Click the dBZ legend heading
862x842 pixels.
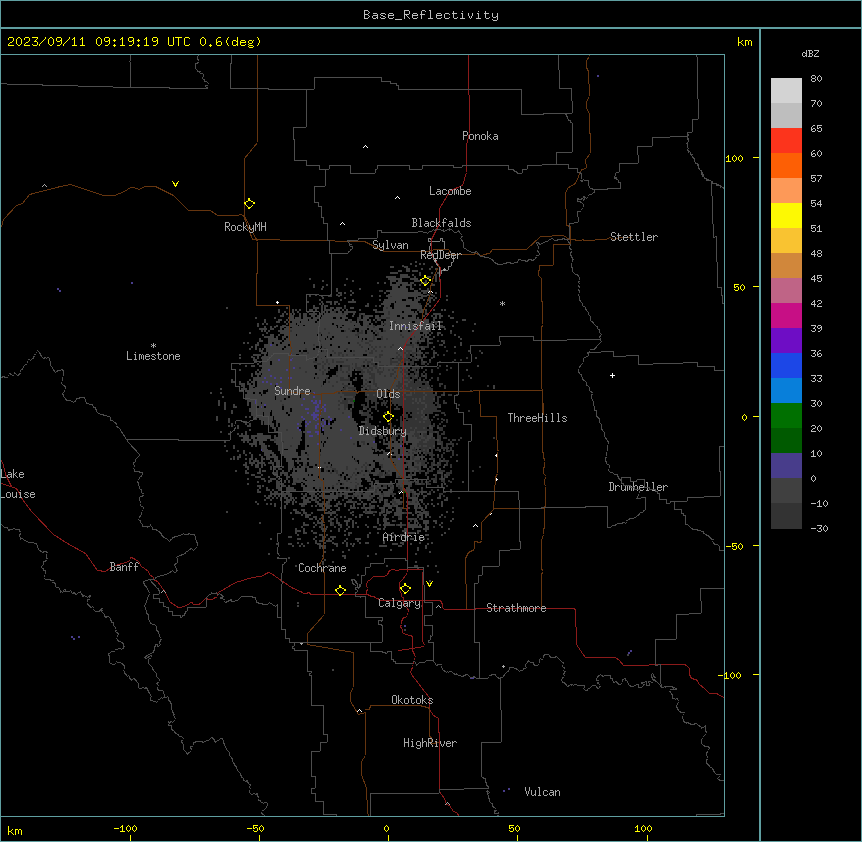coord(810,53)
